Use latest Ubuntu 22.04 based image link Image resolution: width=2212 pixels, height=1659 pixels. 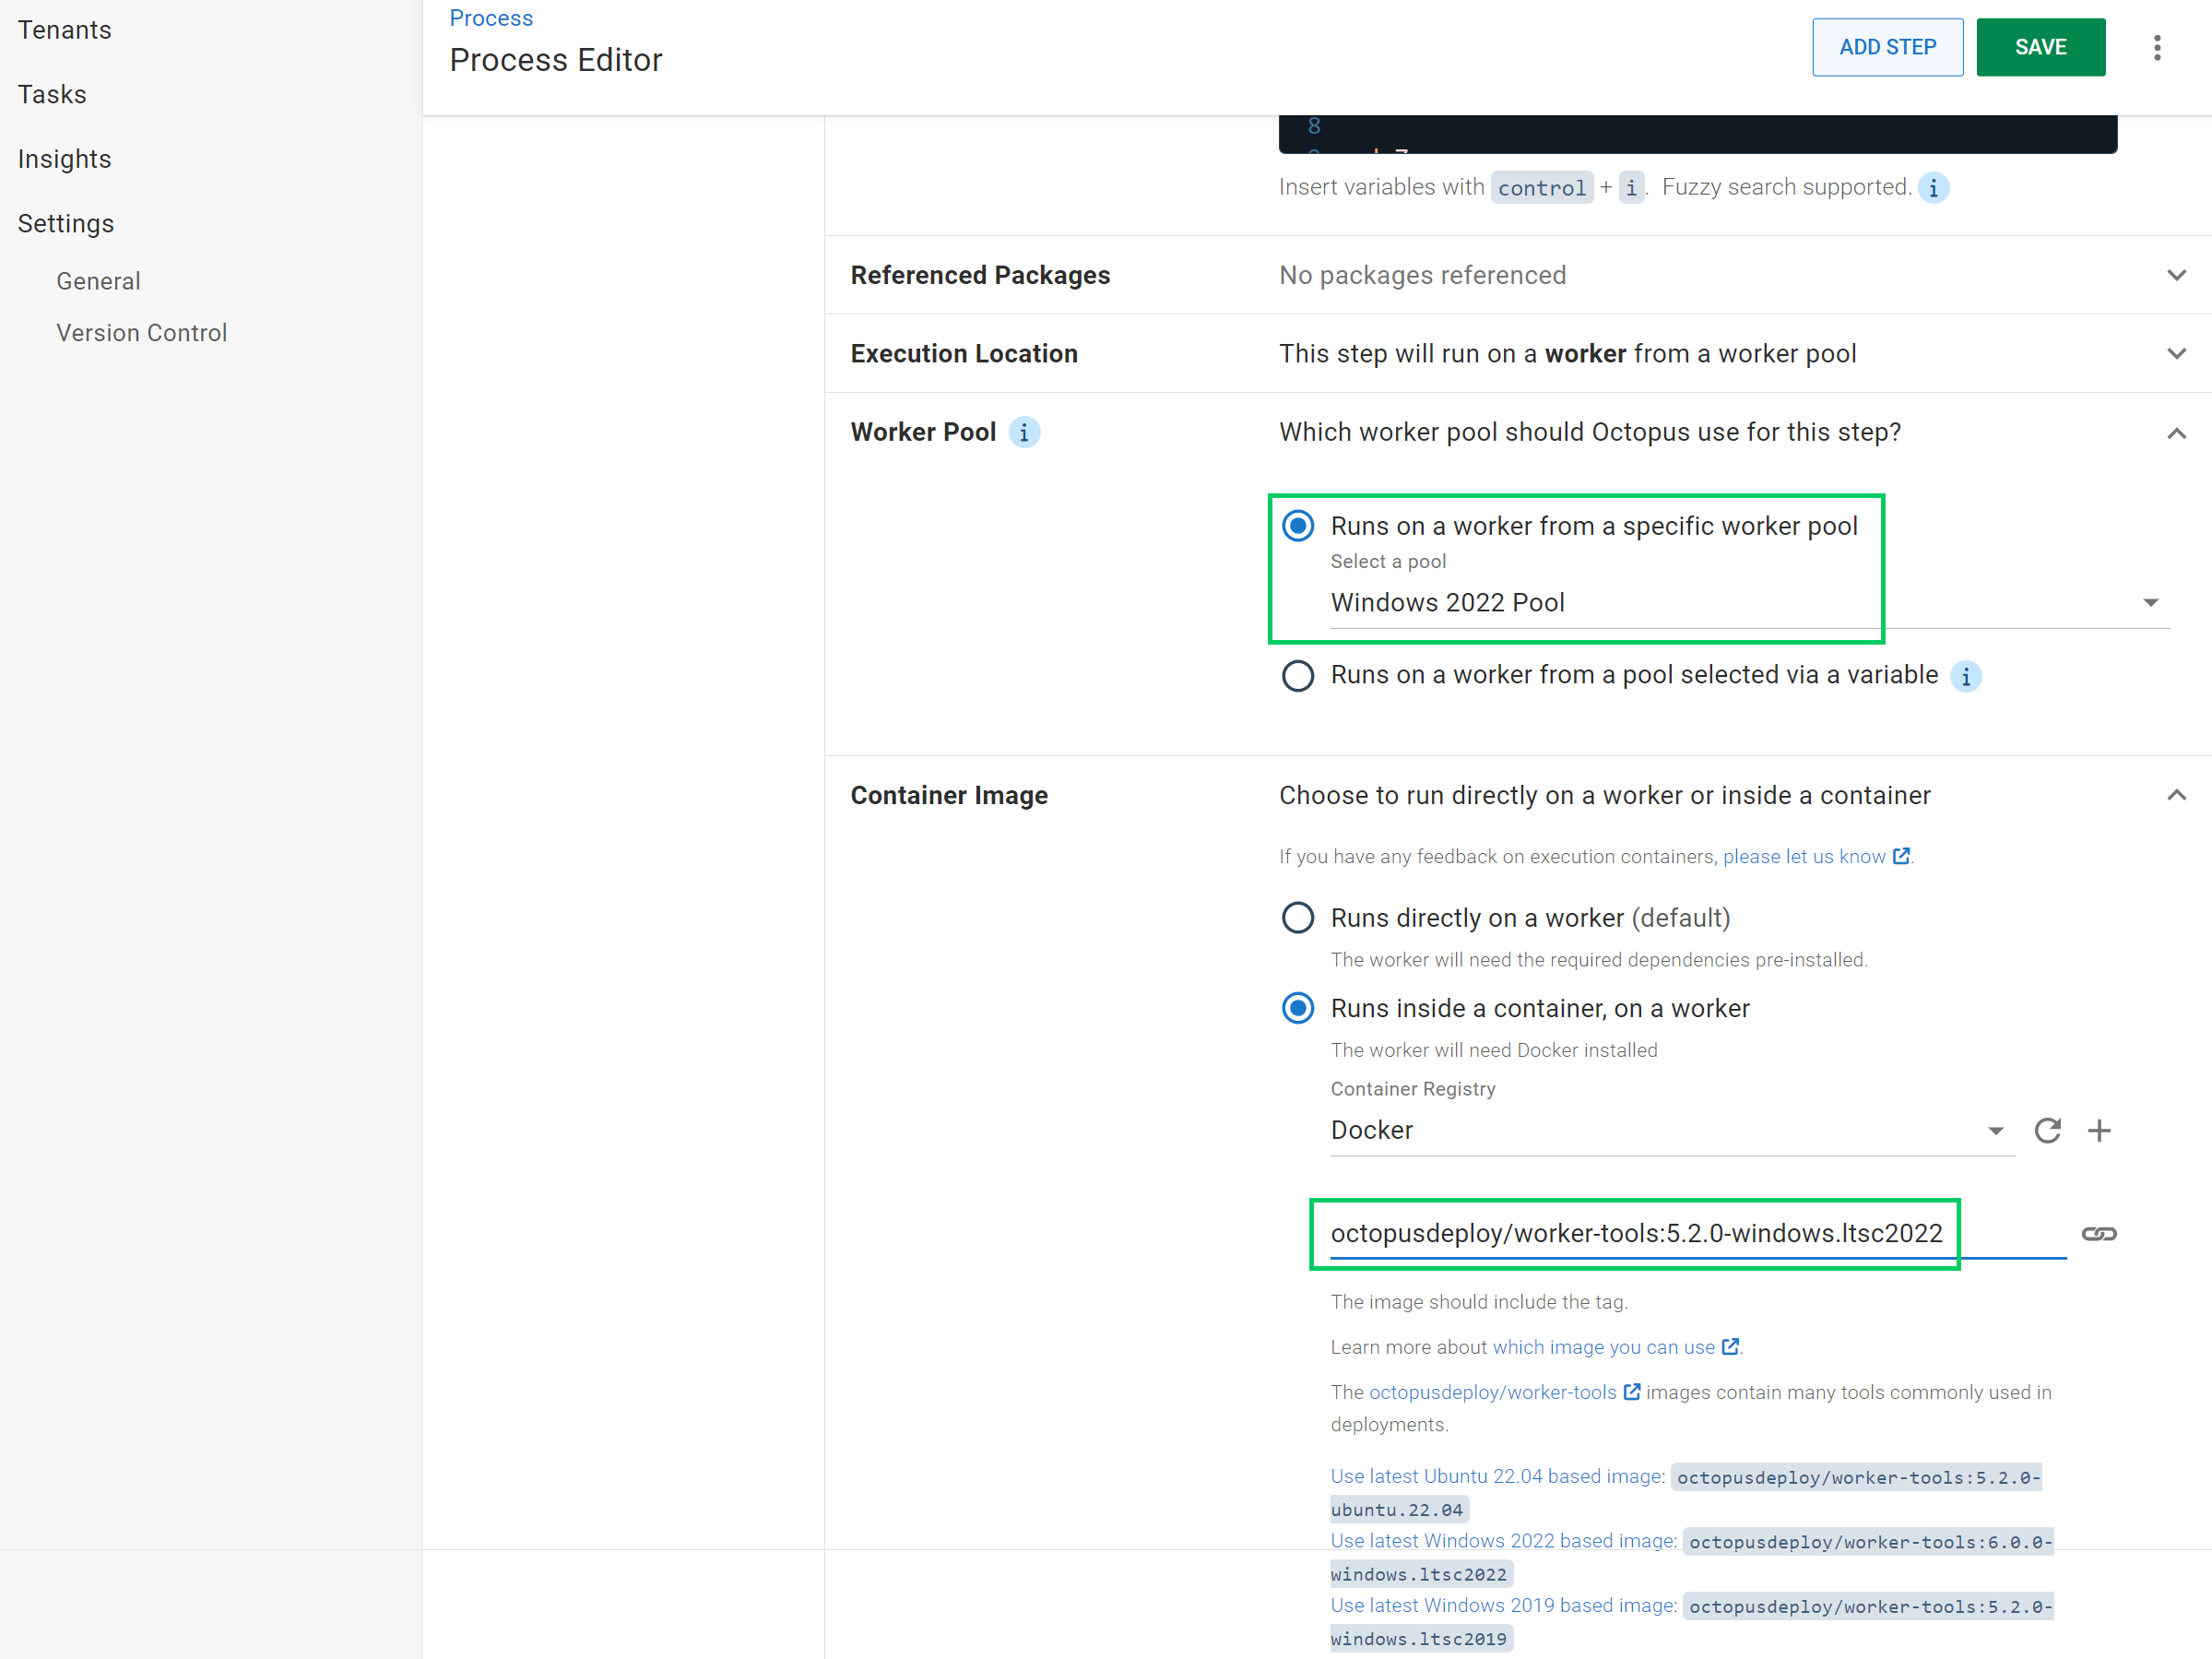pyautogui.click(x=1496, y=1476)
